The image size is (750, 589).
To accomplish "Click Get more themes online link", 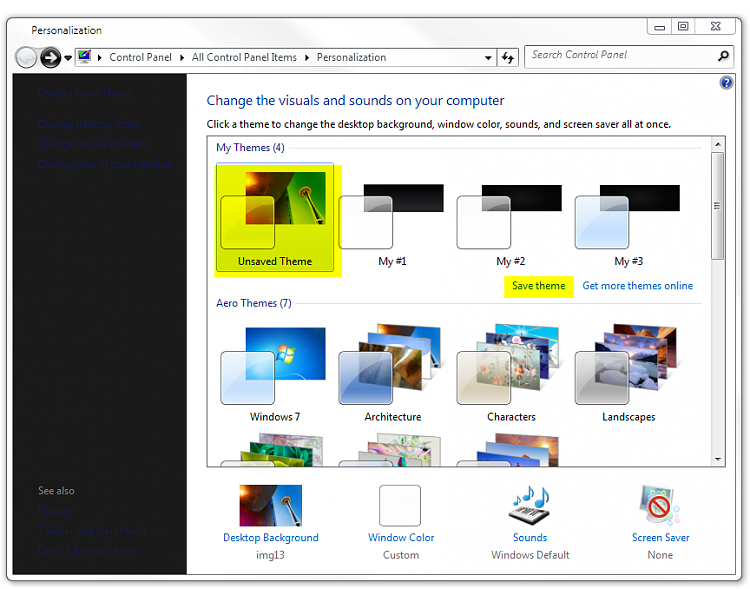I will (638, 286).
